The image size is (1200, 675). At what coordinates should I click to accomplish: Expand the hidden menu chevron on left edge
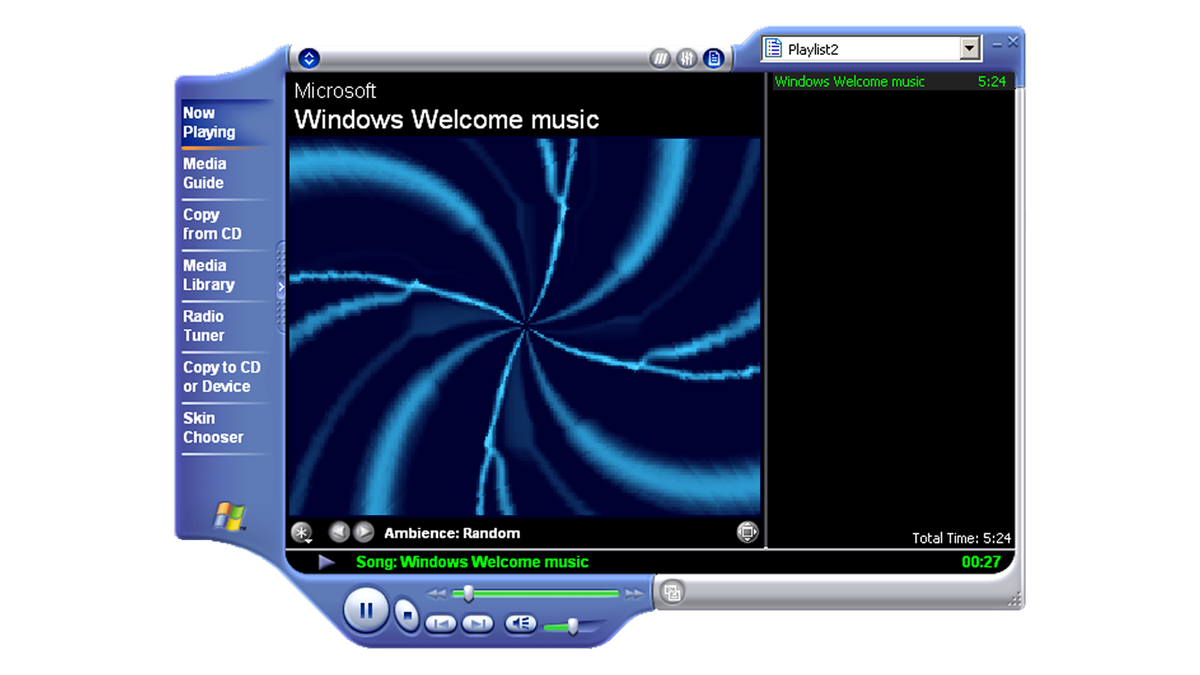281,286
